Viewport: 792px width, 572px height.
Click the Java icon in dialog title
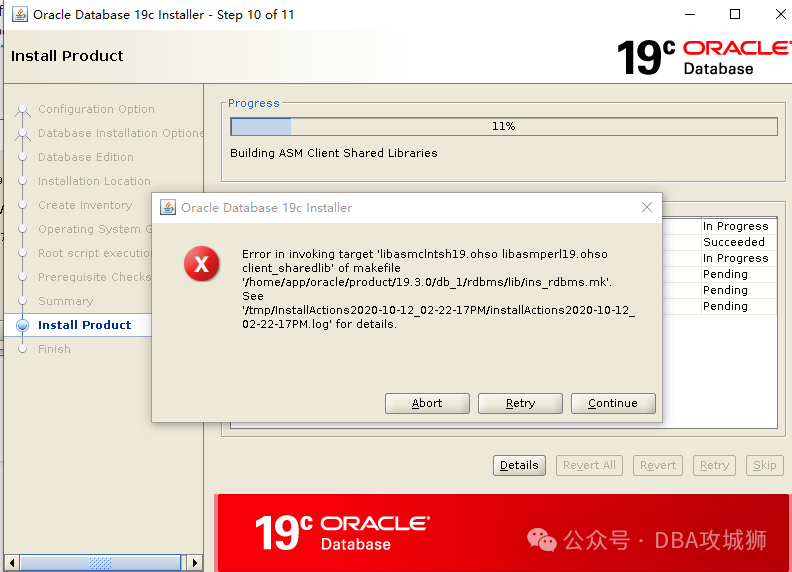point(168,207)
